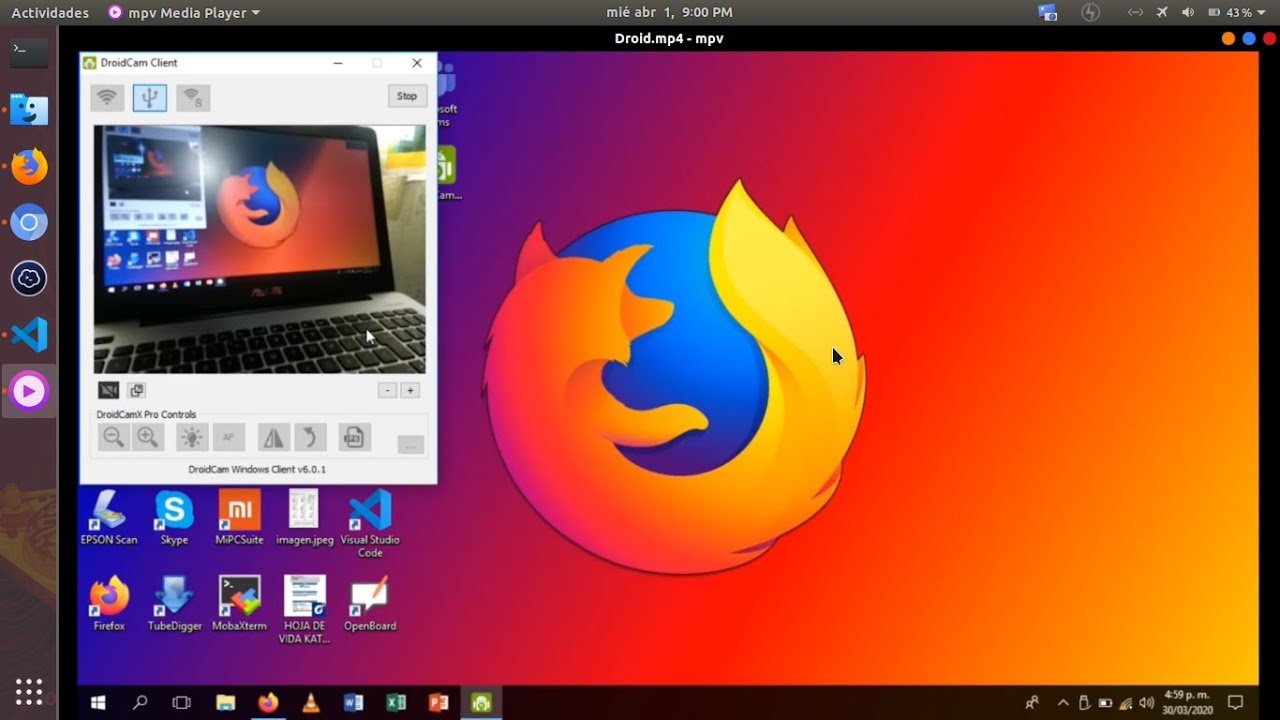Open the Firefox desktop shortcut in the video
Viewport: 1280px width, 720px height.
(109, 603)
